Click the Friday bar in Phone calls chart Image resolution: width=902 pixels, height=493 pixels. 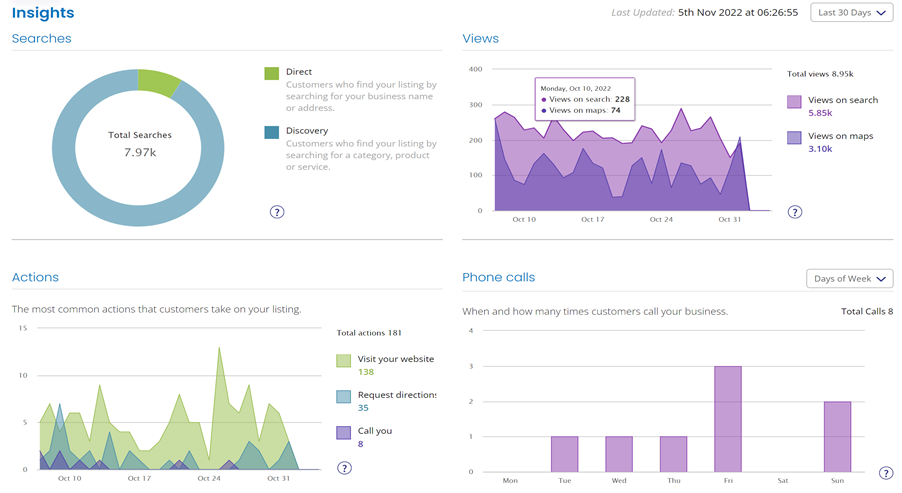(728, 419)
